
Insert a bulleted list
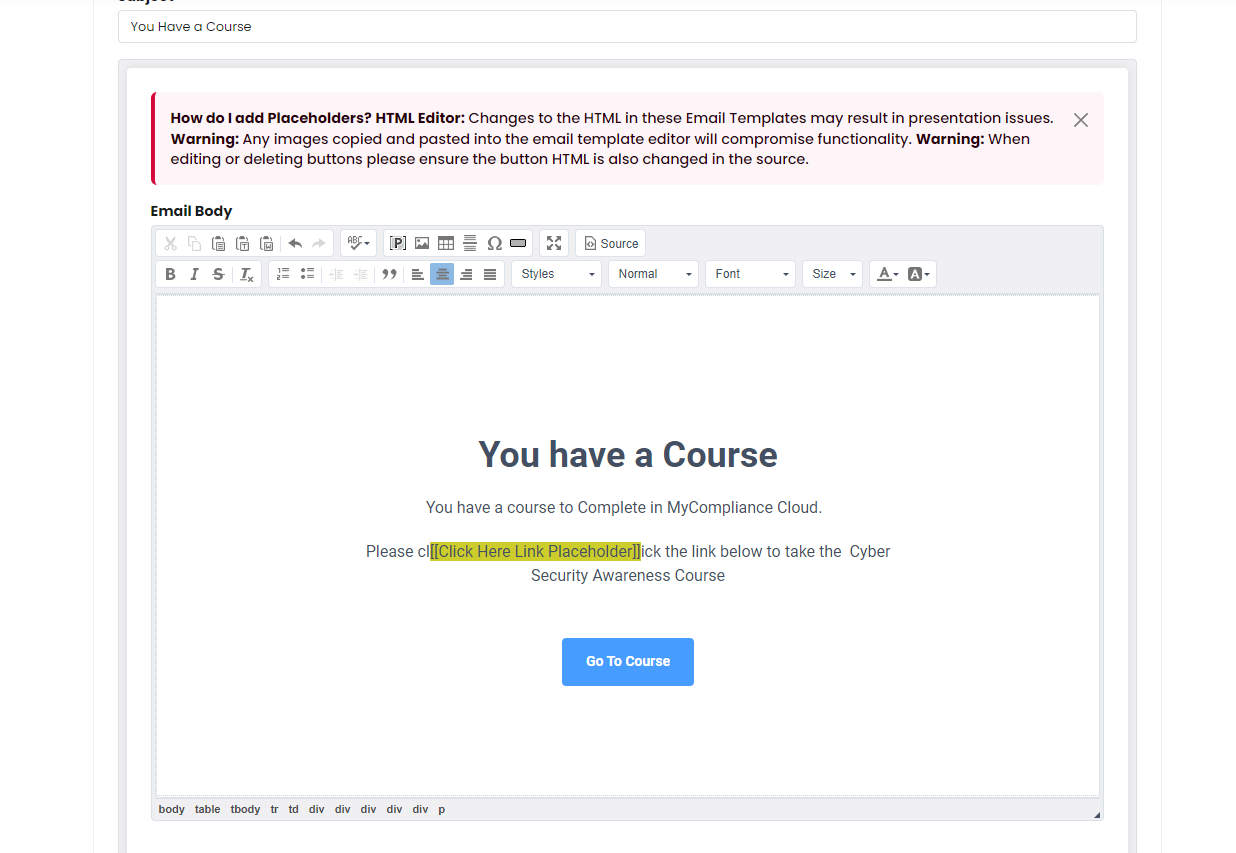point(307,274)
